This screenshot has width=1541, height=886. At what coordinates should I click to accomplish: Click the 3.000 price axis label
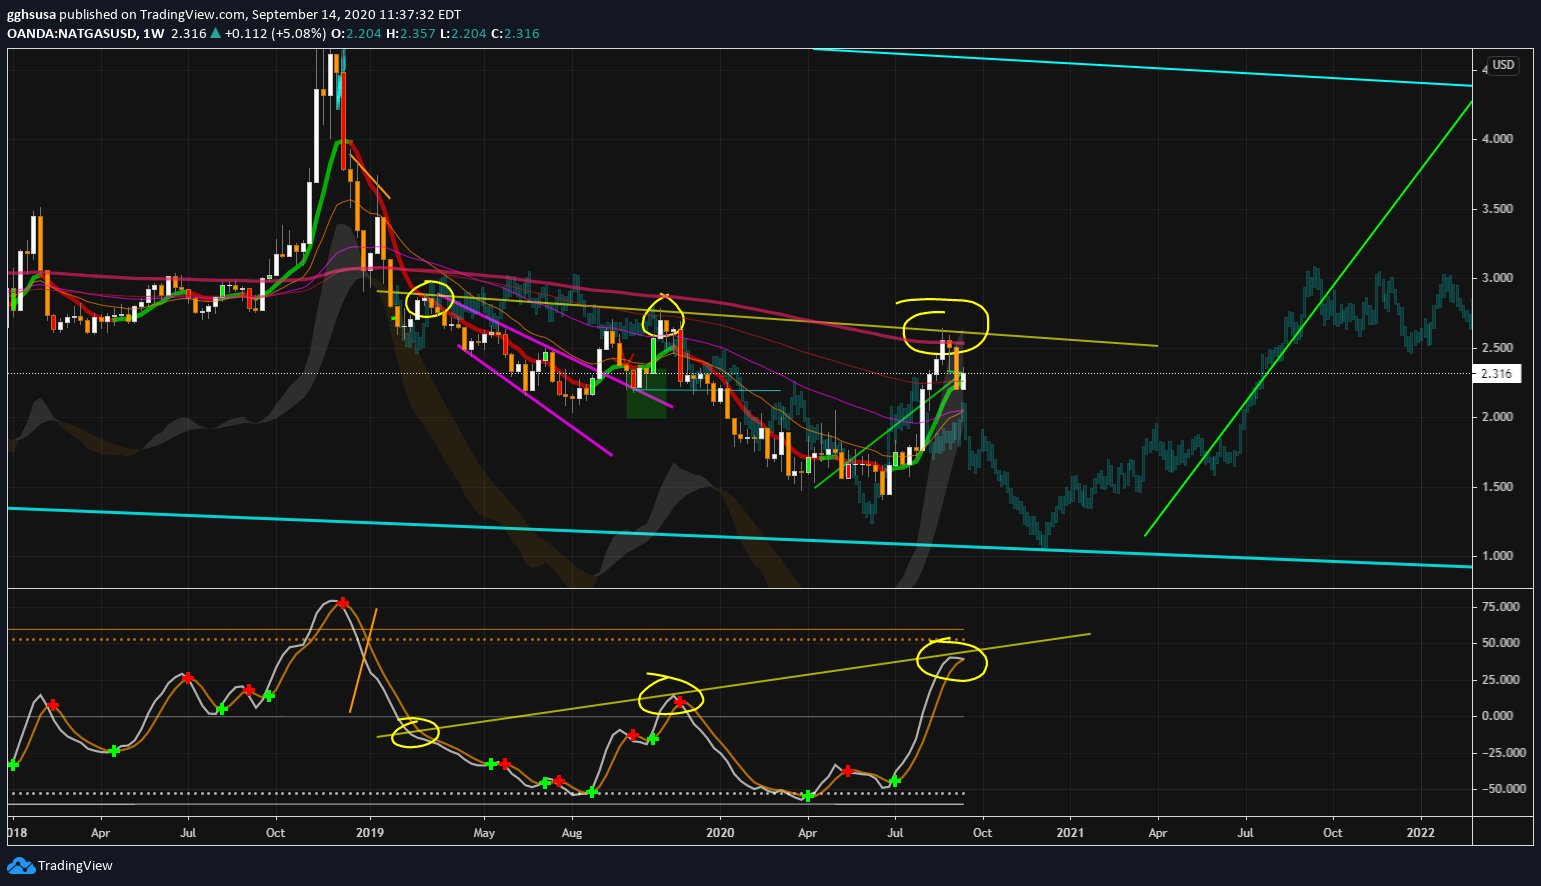point(1498,278)
